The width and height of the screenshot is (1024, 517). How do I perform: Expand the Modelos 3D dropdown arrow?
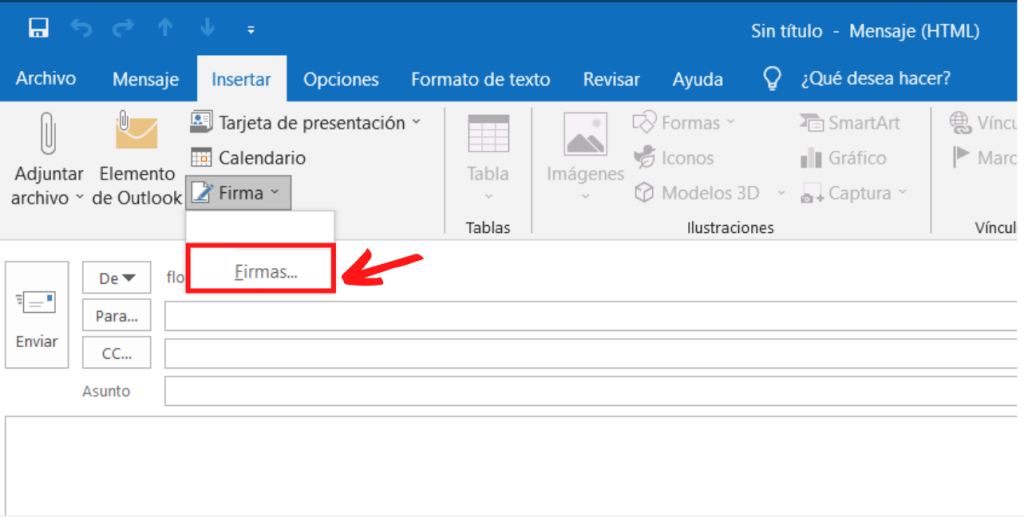[781, 193]
